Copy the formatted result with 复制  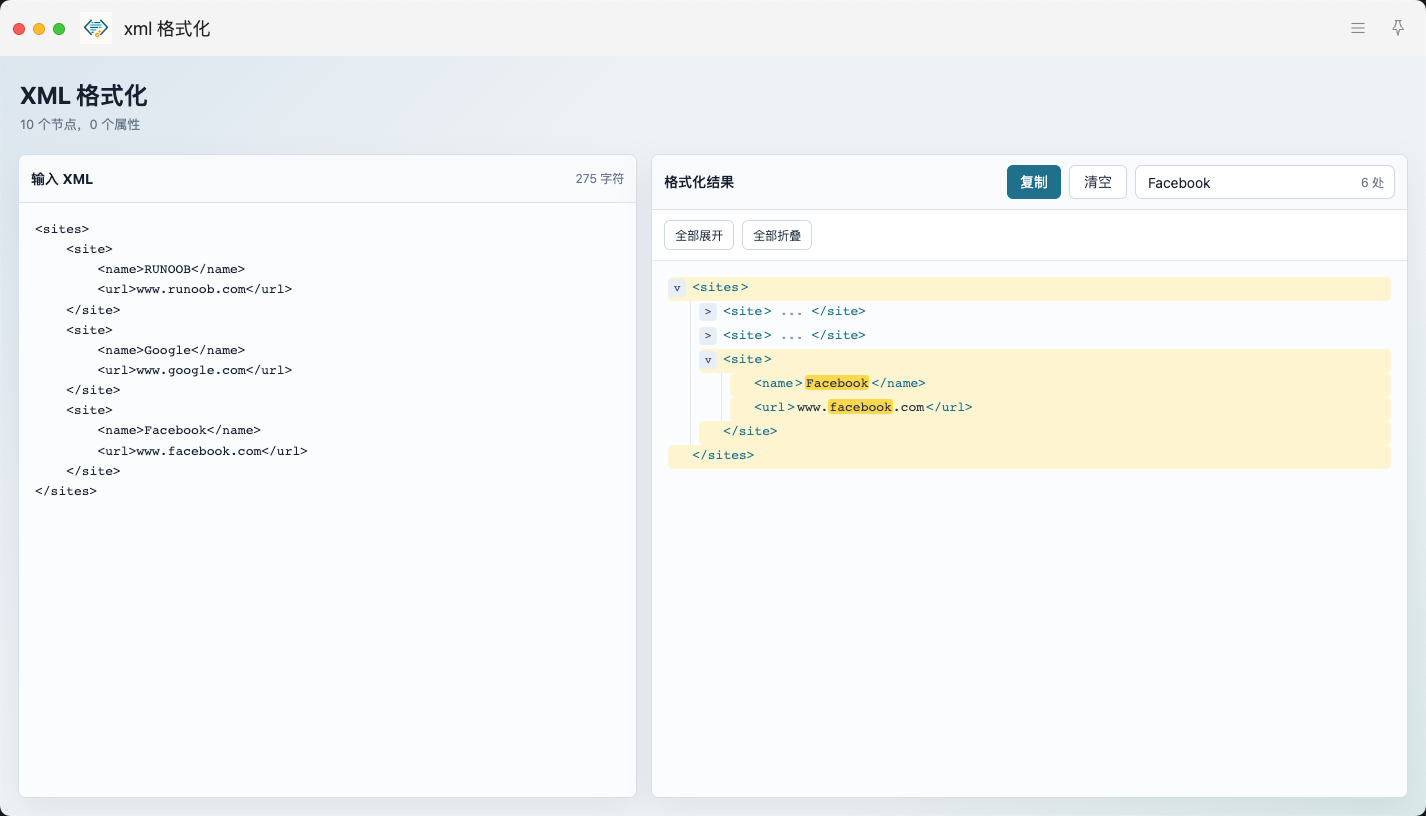coord(1034,182)
